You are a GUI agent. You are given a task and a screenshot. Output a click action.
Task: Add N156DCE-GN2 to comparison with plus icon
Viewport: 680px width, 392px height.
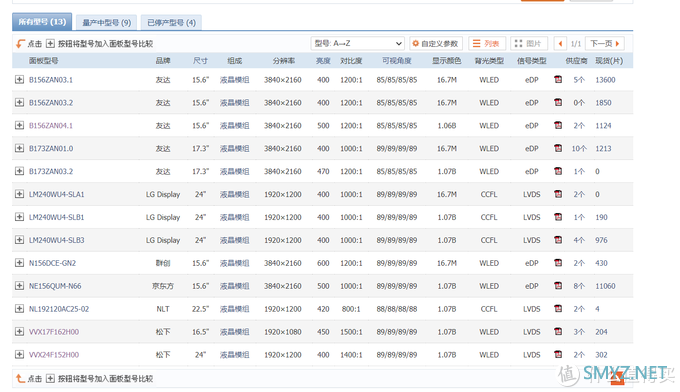click(x=19, y=263)
